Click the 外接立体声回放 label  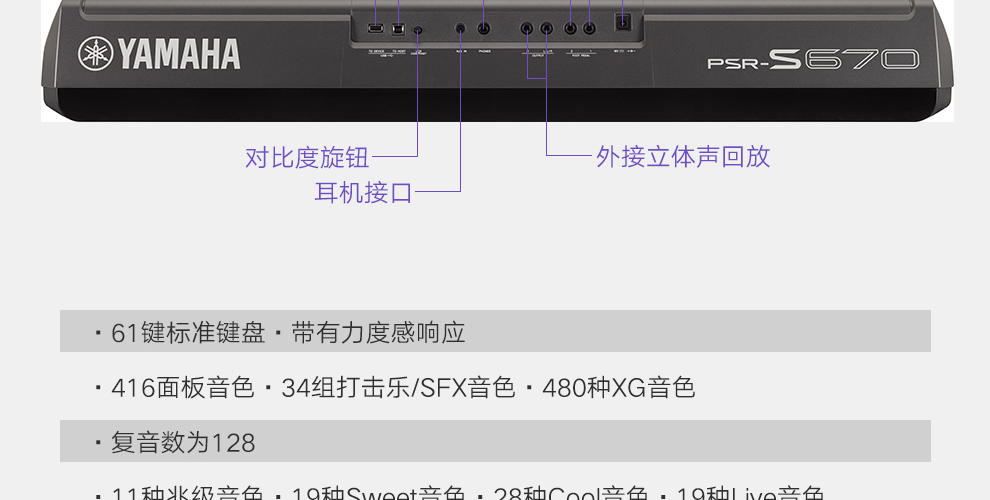(683, 157)
